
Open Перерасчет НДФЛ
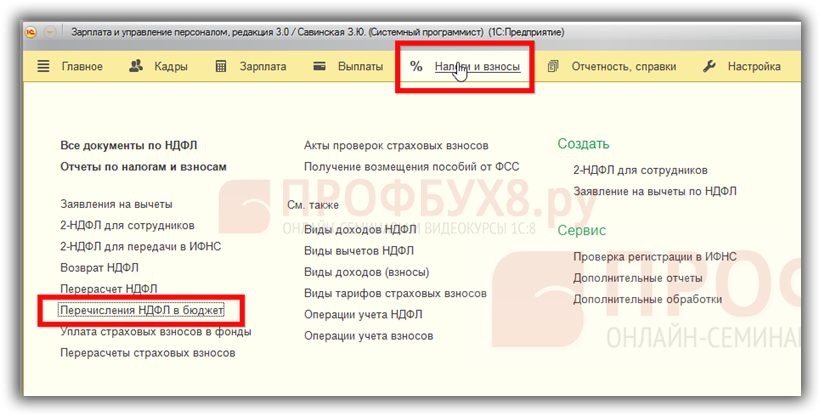109,289
